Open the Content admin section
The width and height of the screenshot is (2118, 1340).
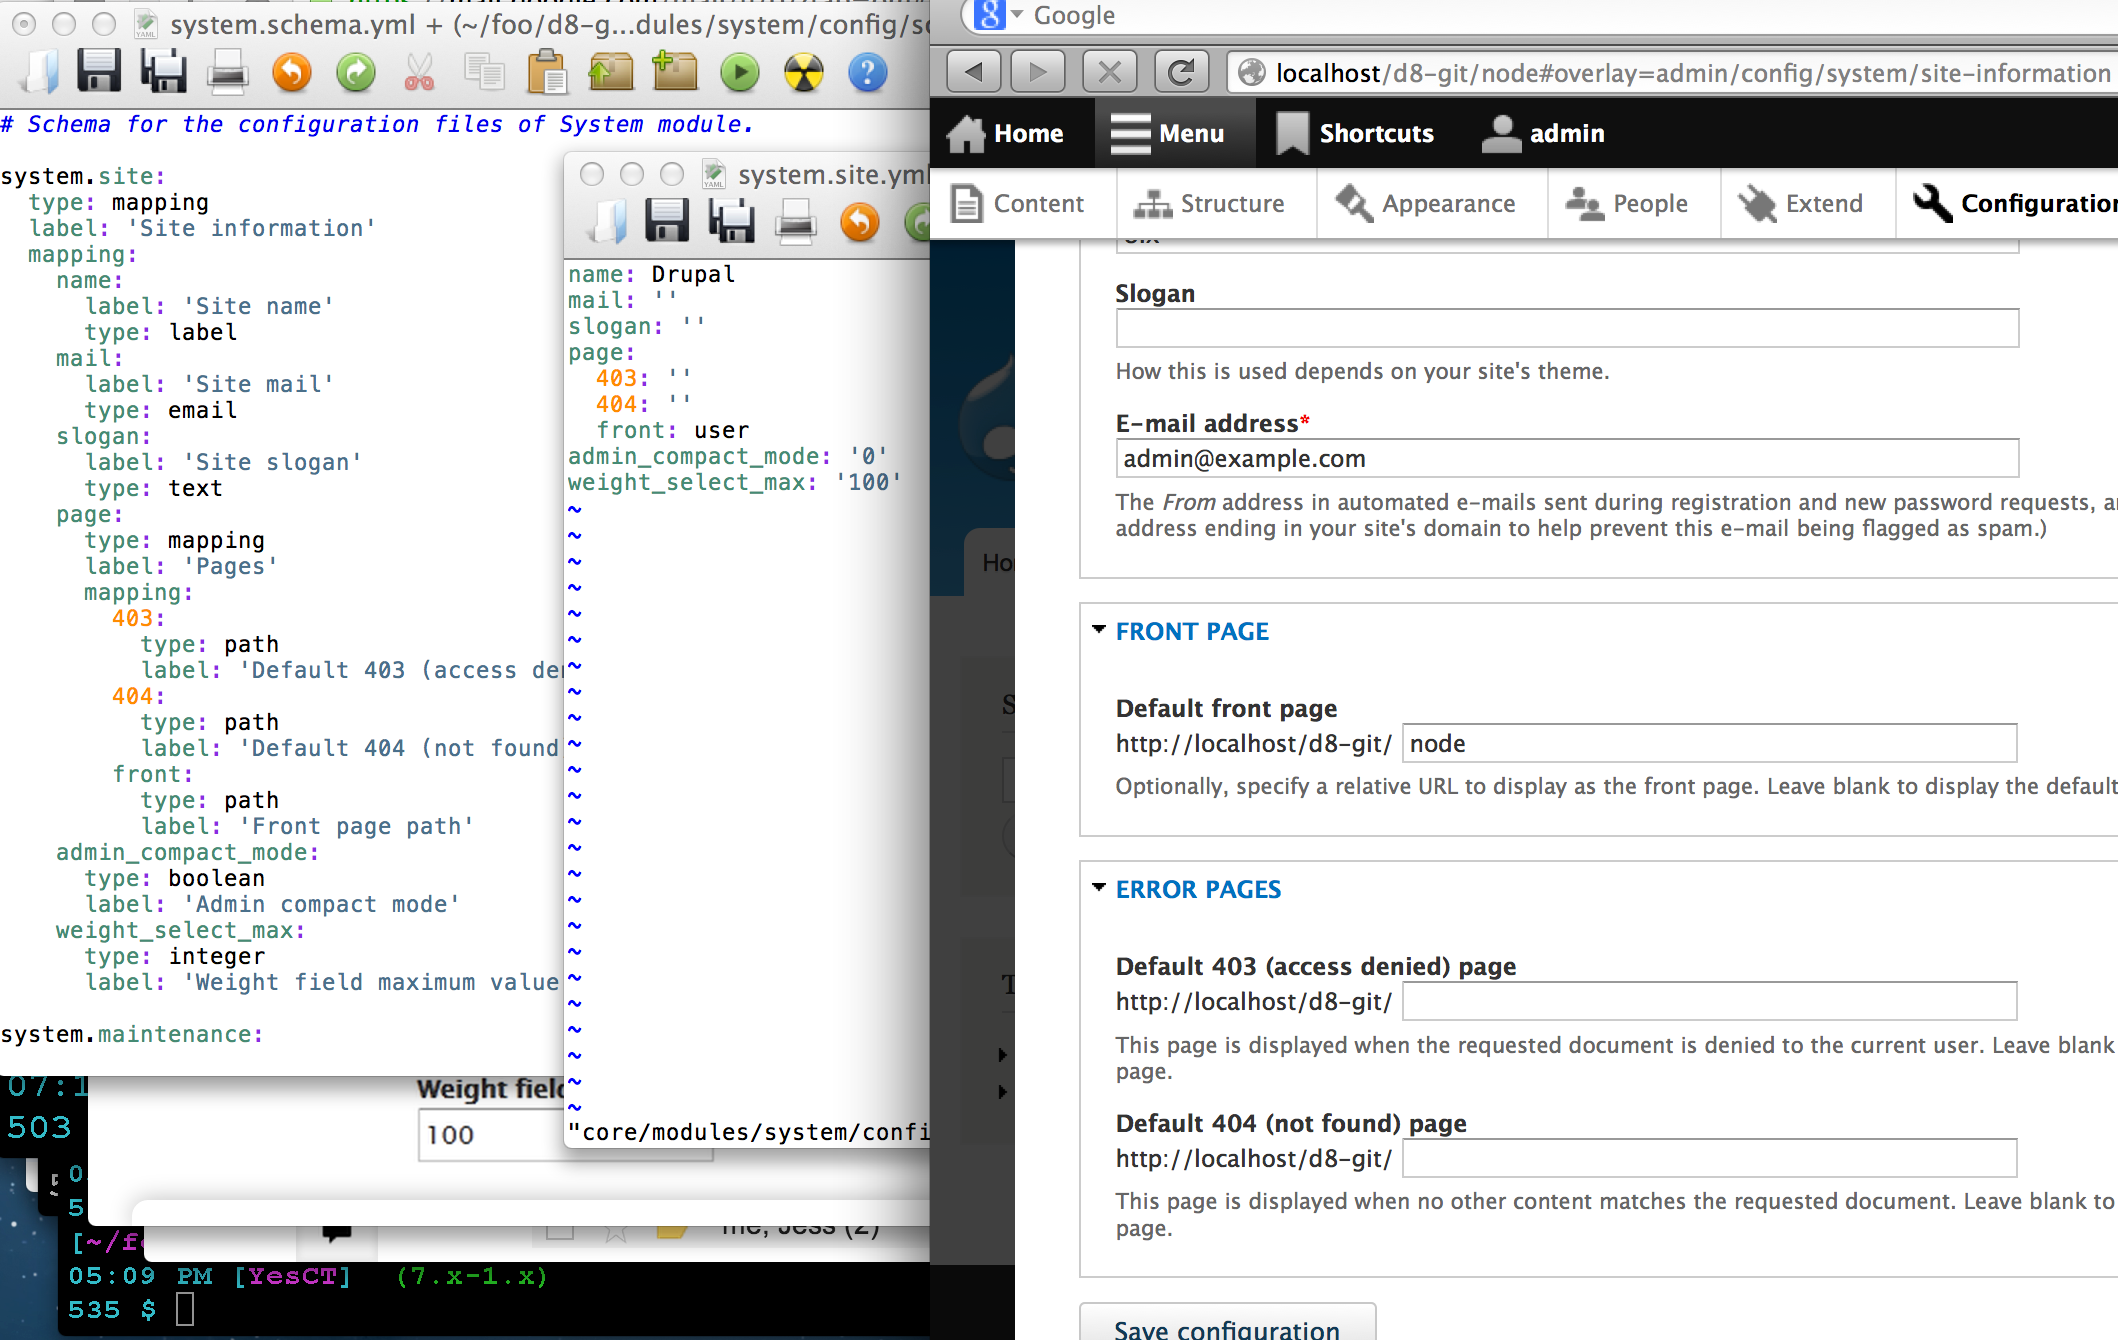(1016, 203)
